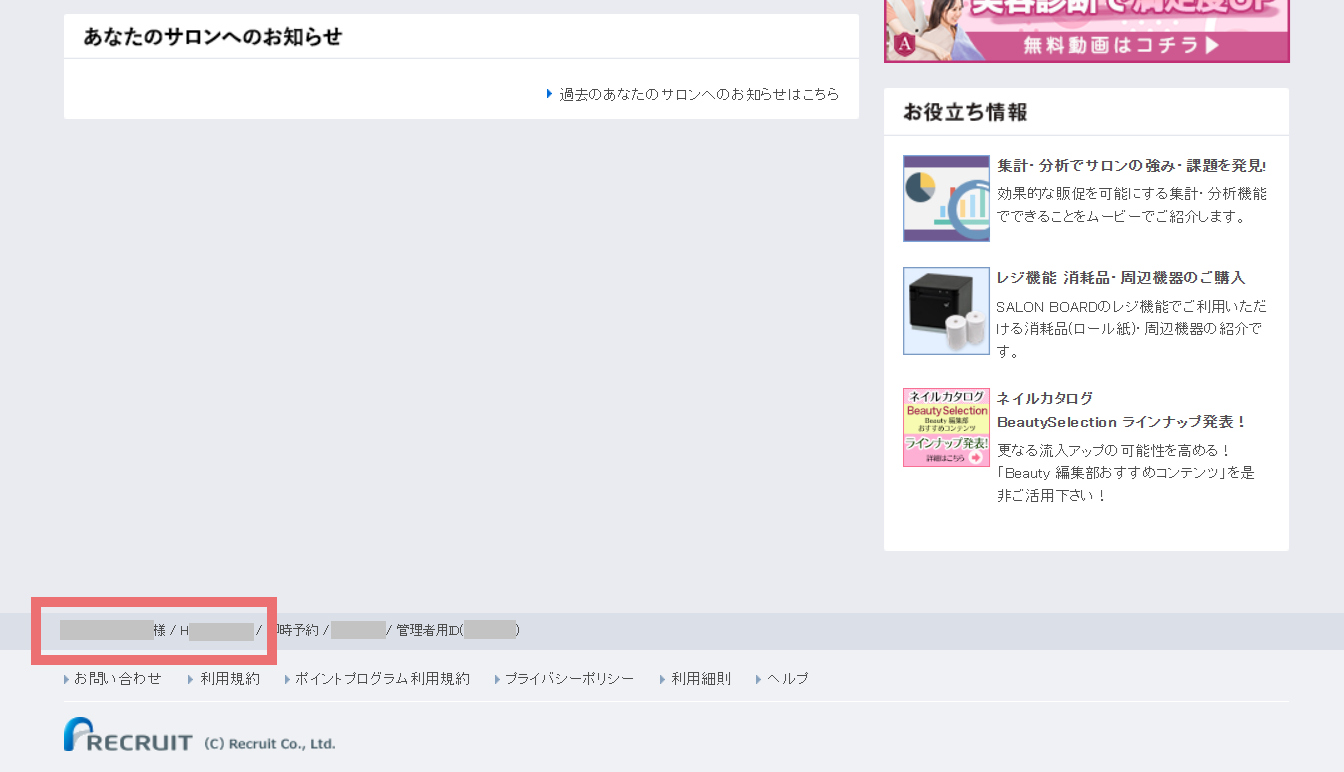
Task: Go to お問い合わせ in footer
Action: (117, 679)
